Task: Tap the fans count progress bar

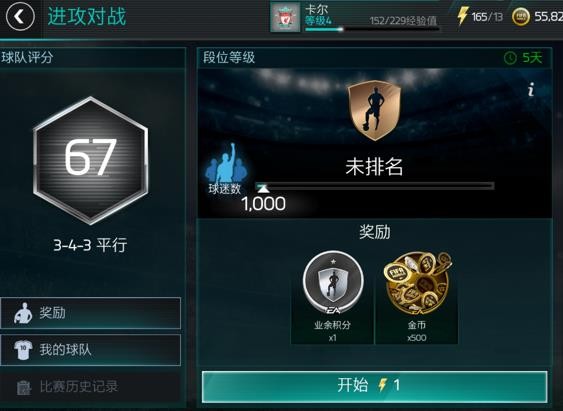Action: [374, 186]
